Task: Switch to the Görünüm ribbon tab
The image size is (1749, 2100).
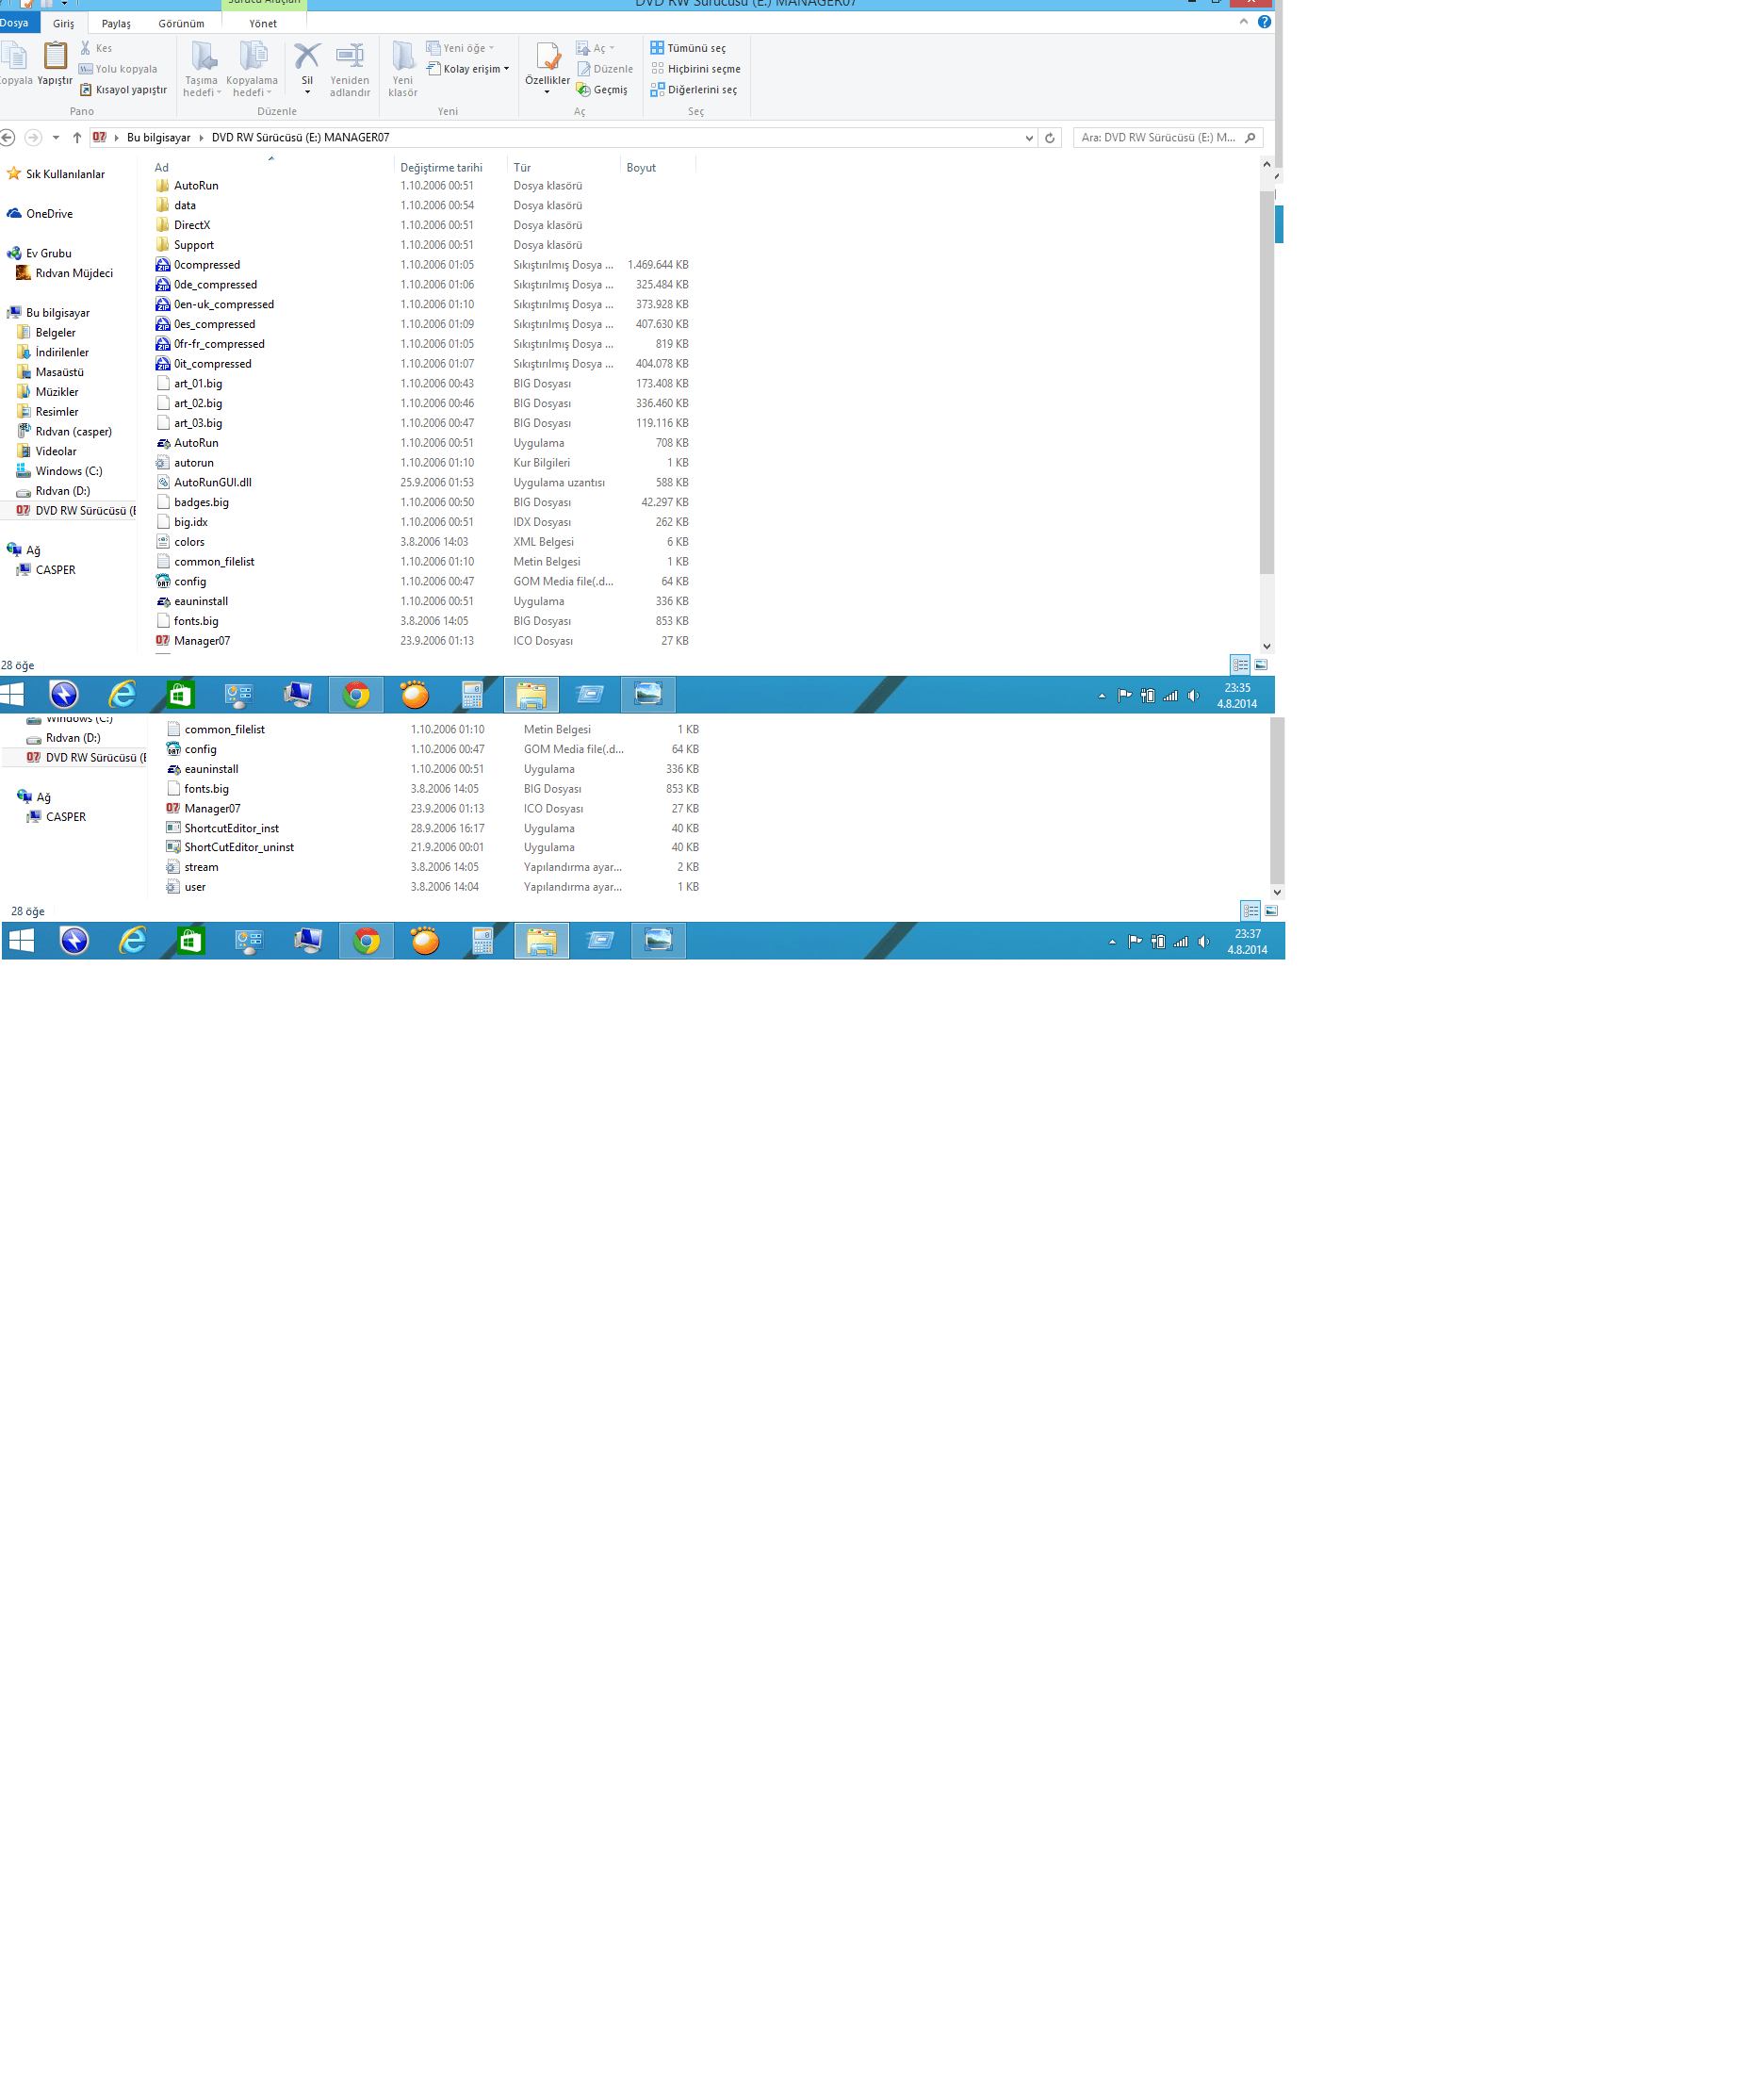Action: point(181,24)
